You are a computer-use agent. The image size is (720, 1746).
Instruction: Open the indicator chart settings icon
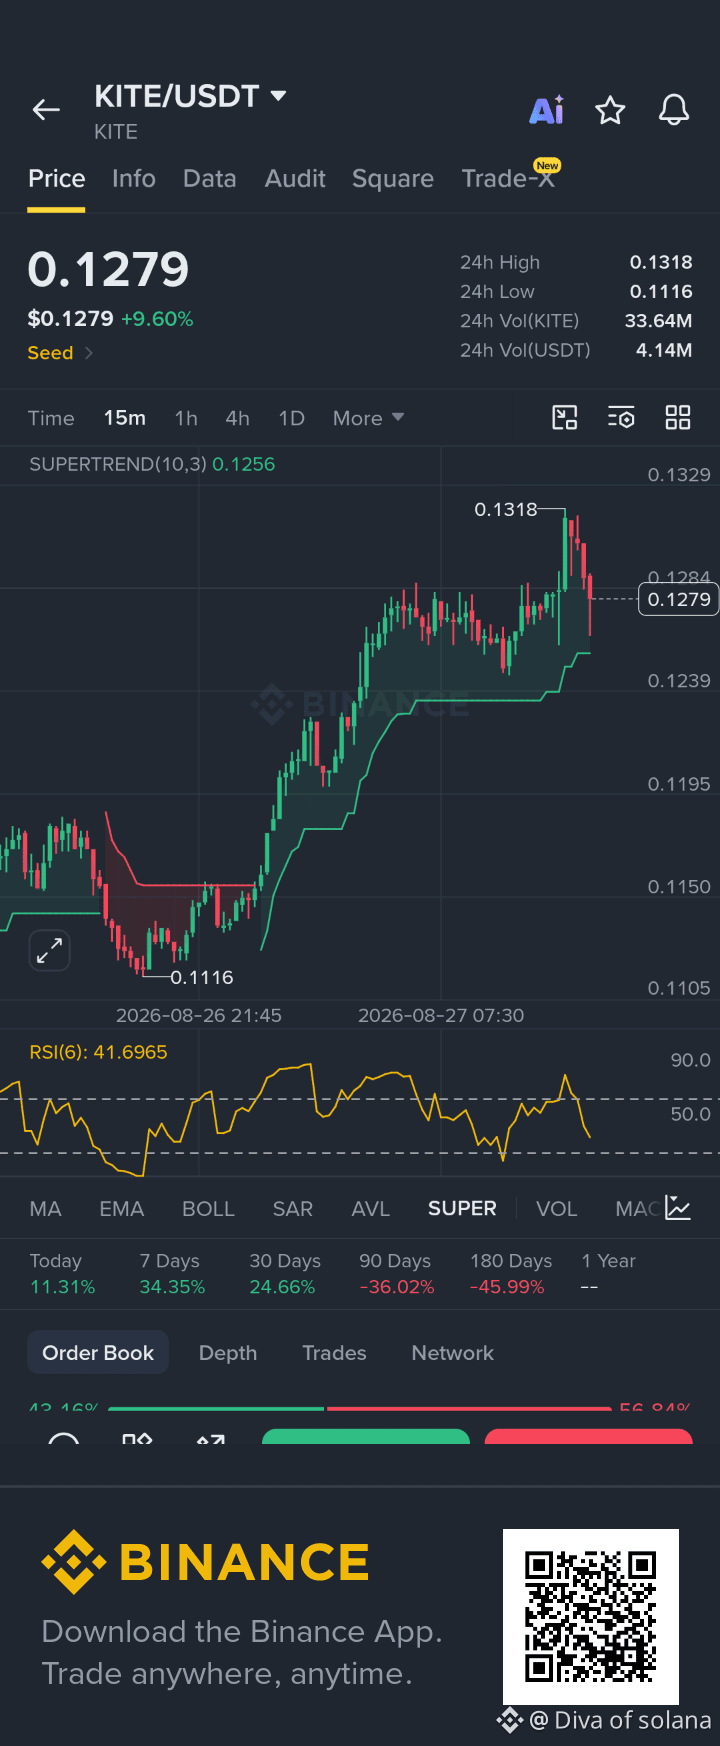(678, 1208)
